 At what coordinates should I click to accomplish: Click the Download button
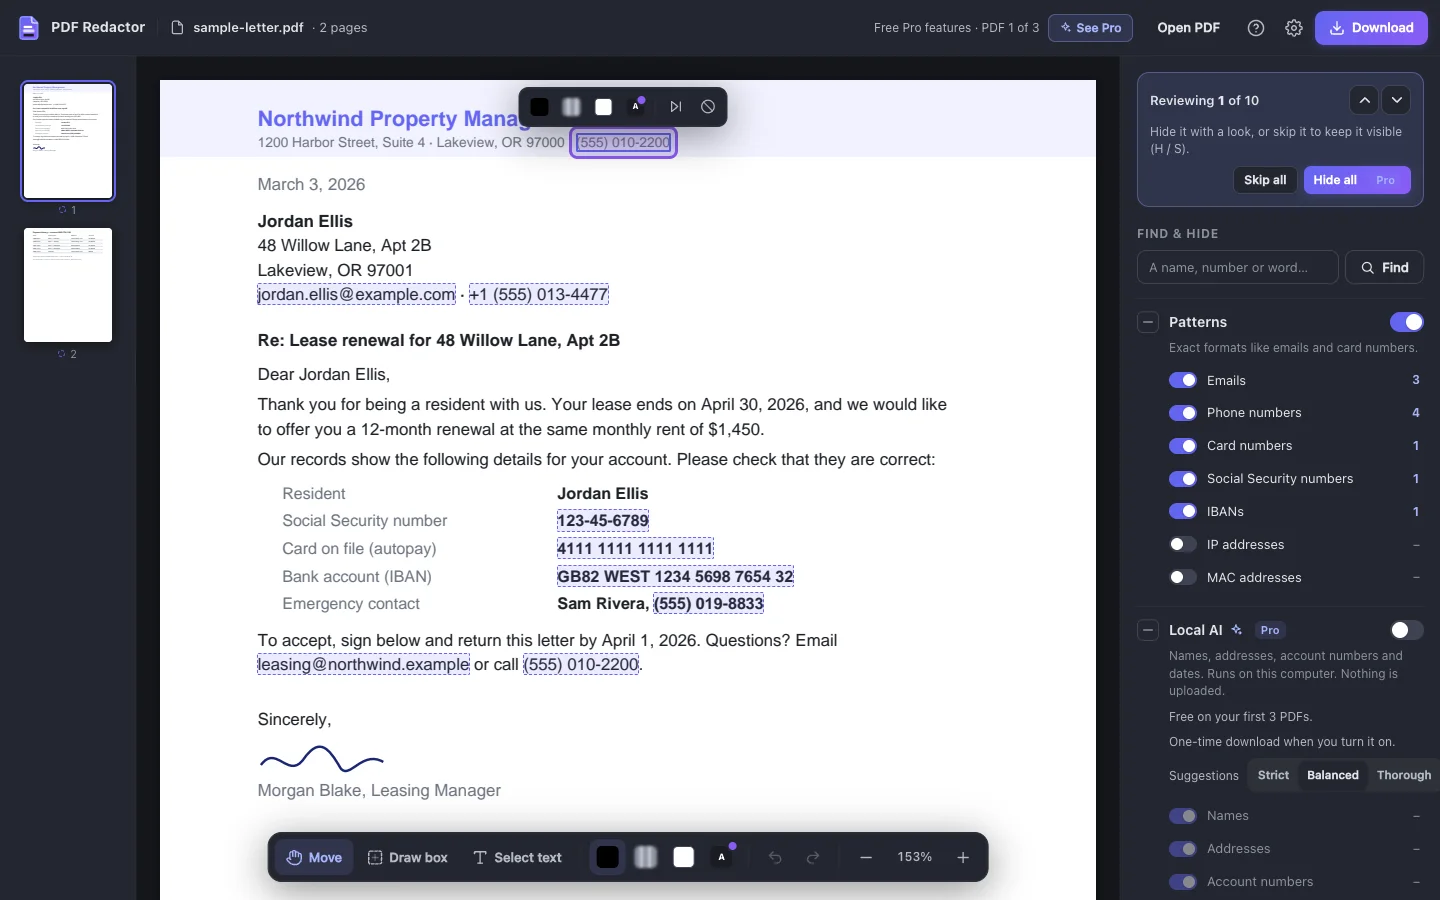[1371, 28]
